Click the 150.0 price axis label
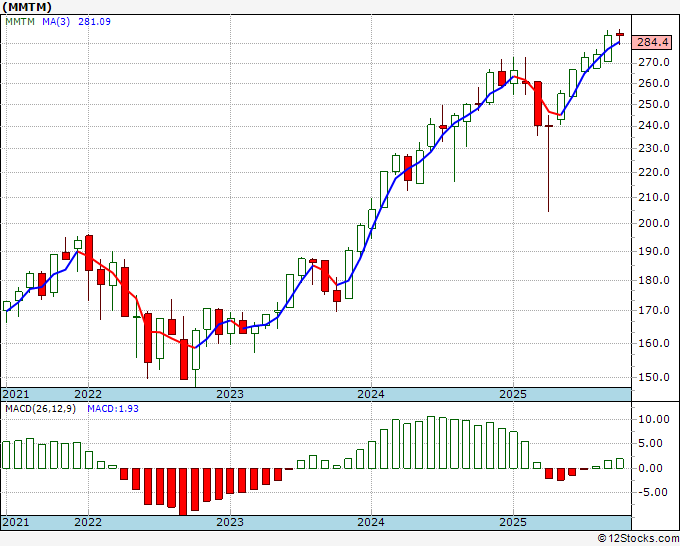The height and width of the screenshot is (546, 680). point(654,377)
